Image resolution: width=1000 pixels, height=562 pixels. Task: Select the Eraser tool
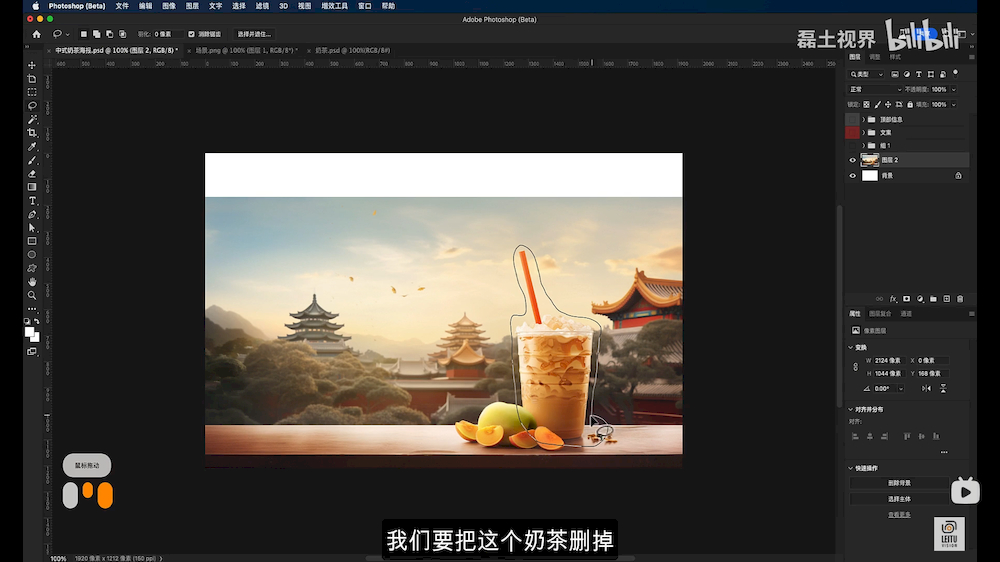[x=32, y=174]
